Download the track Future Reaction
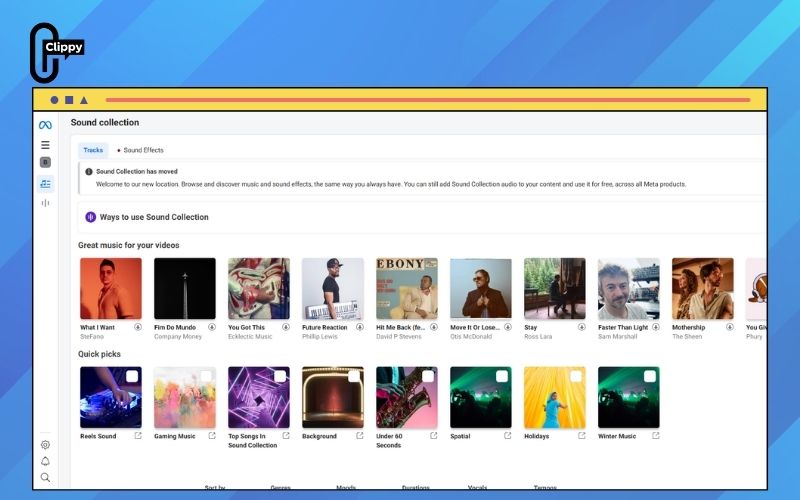The width and height of the screenshot is (800, 500). pyautogui.click(x=360, y=327)
